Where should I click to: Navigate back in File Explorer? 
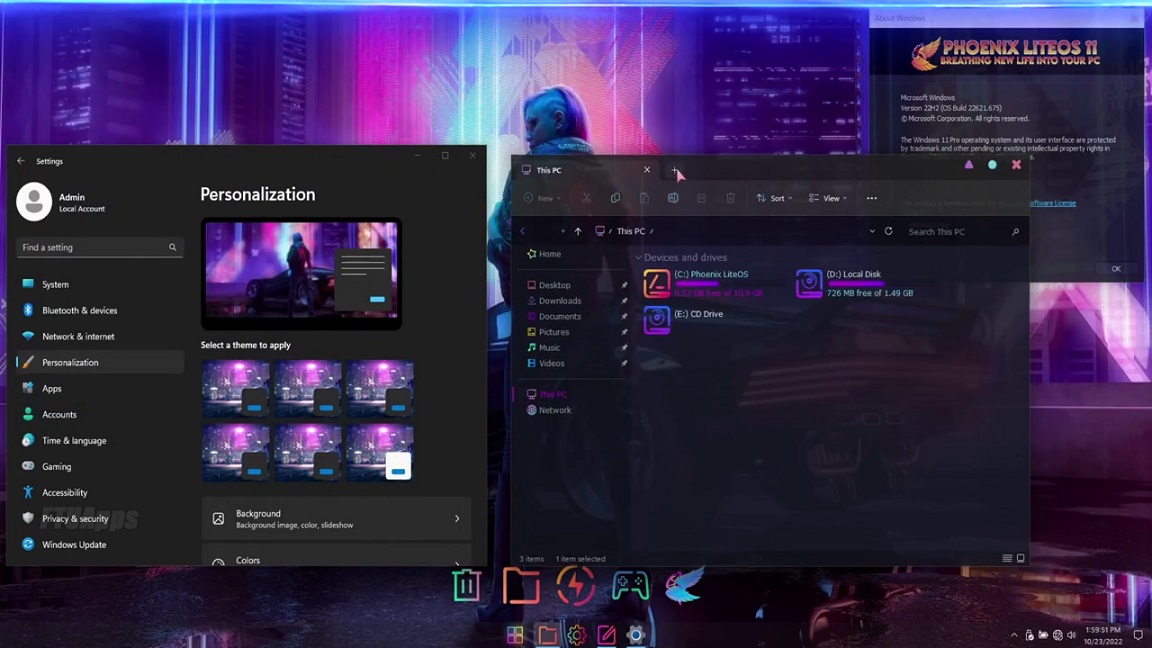point(523,231)
